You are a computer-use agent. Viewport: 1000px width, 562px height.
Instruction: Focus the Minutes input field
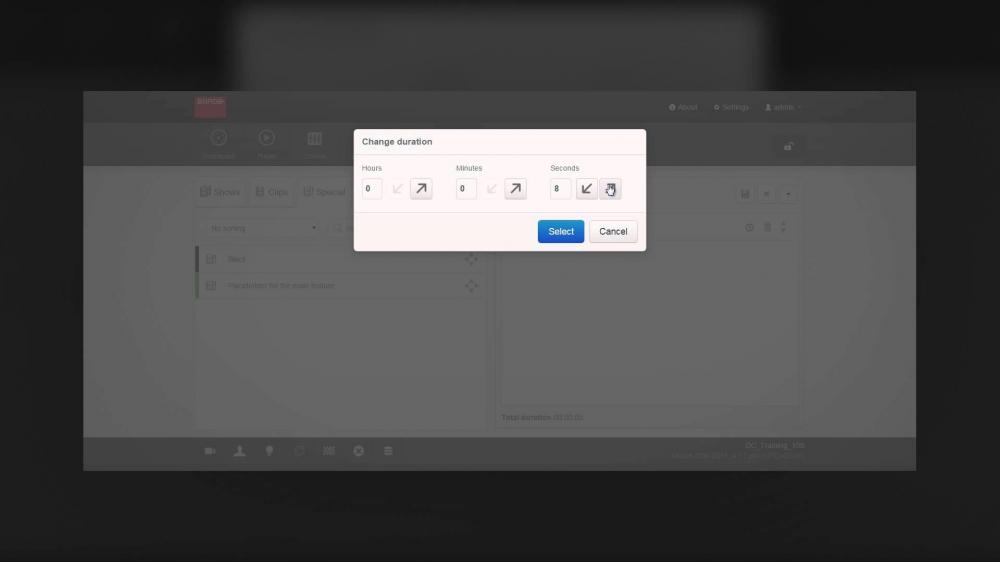(x=465, y=188)
